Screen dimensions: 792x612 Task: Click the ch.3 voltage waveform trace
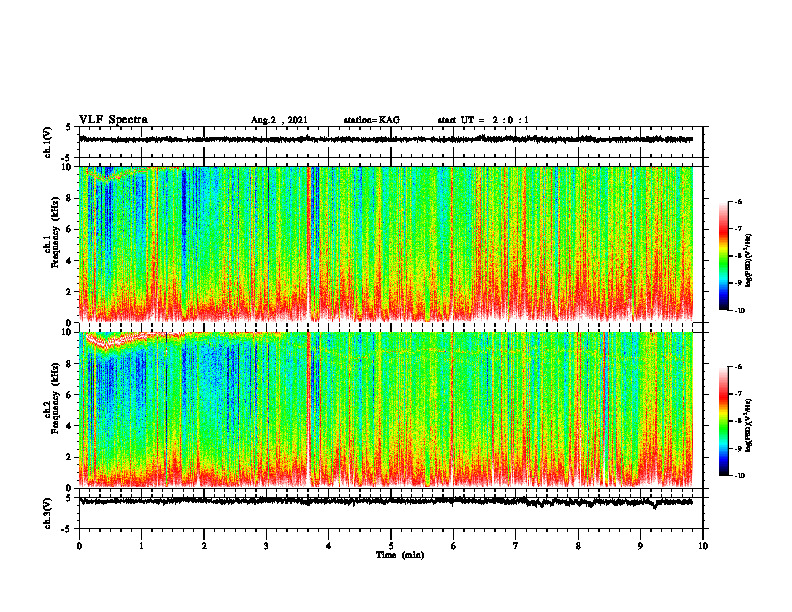(x=385, y=502)
